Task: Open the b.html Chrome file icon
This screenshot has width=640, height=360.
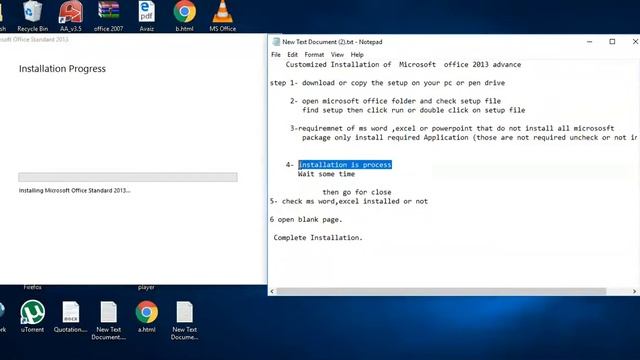Action: tap(184, 16)
